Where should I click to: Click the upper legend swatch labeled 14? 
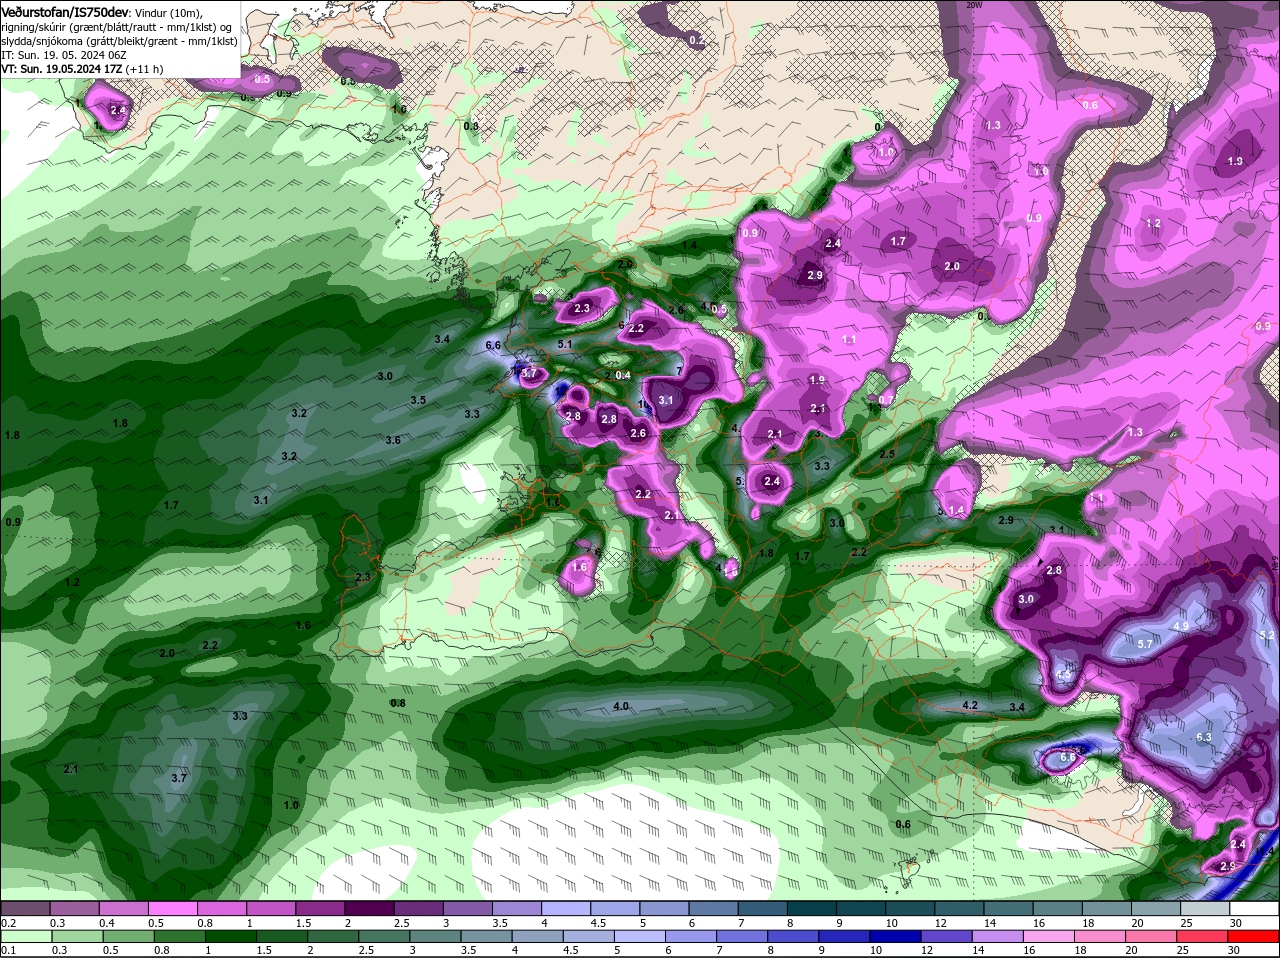pyautogui.click(x=1009, y=907)
